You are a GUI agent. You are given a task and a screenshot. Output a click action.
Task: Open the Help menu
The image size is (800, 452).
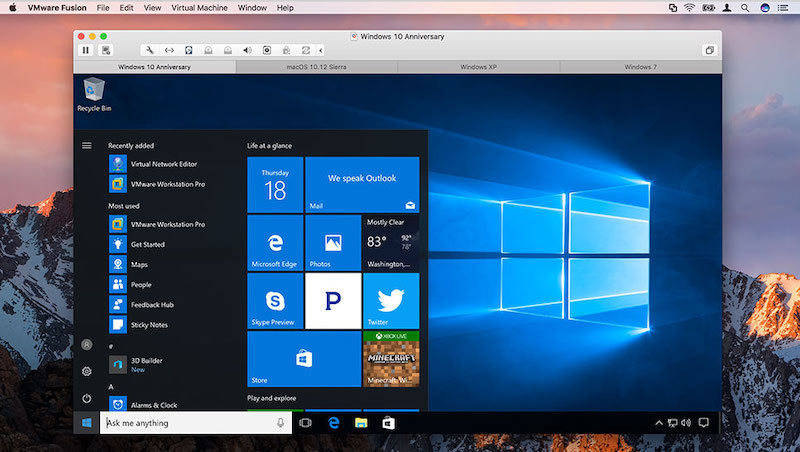pyautogui.click(x=285, y=8)
